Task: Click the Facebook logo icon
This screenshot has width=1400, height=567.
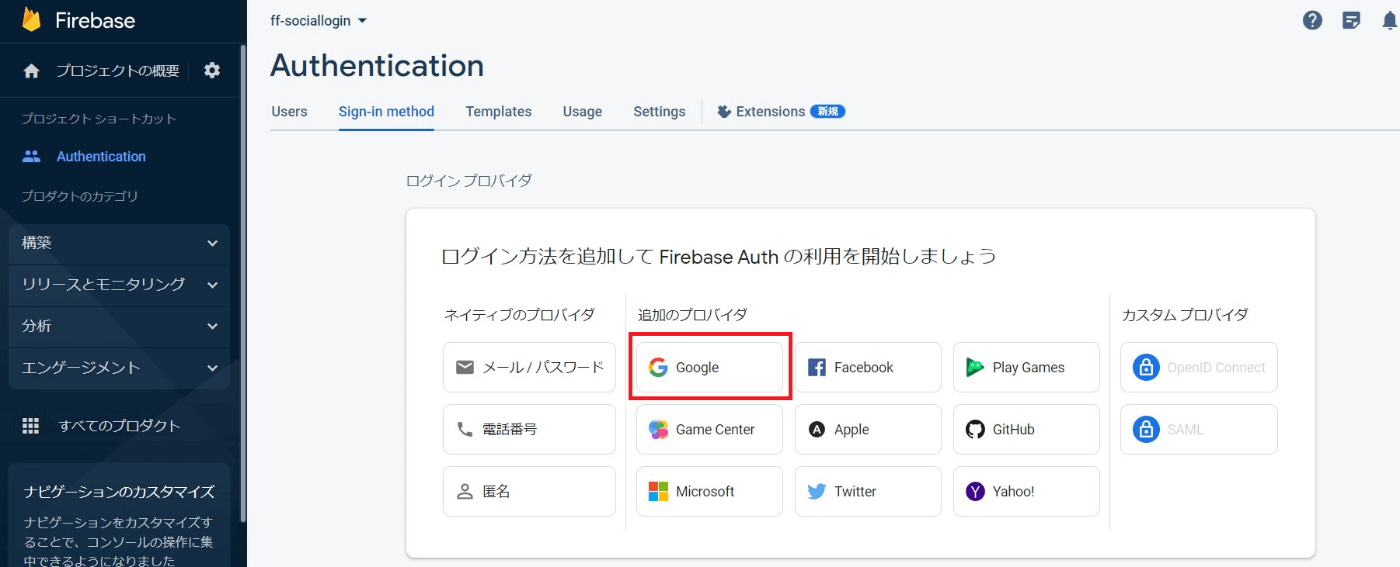Action: pos(816,367)
